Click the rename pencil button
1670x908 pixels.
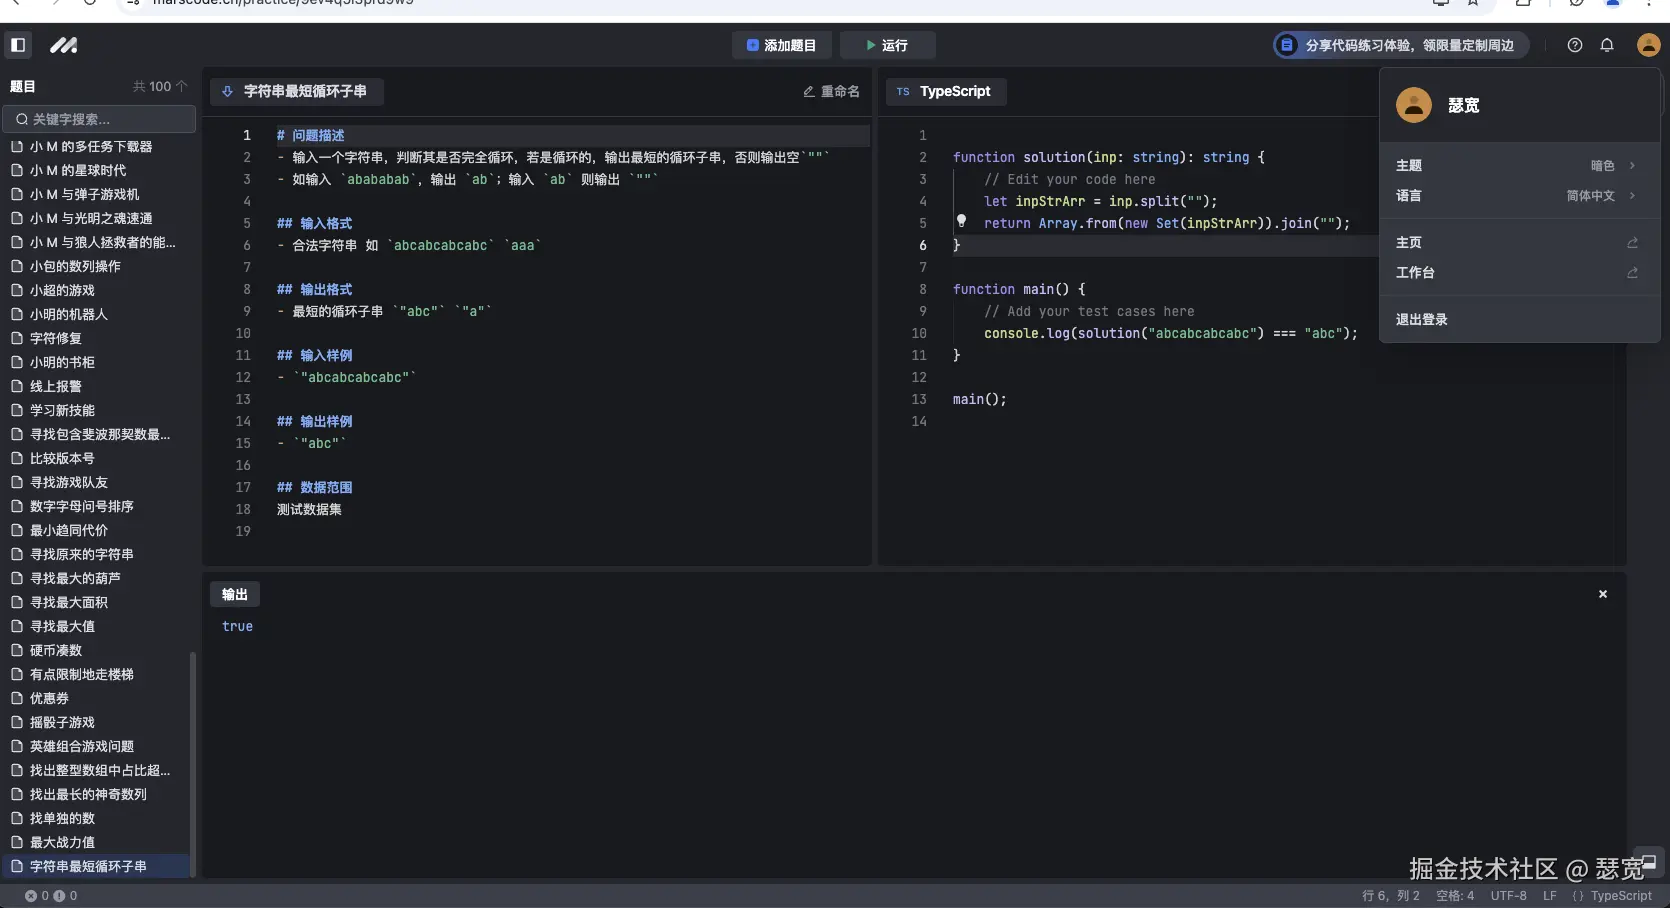point(831,91)
